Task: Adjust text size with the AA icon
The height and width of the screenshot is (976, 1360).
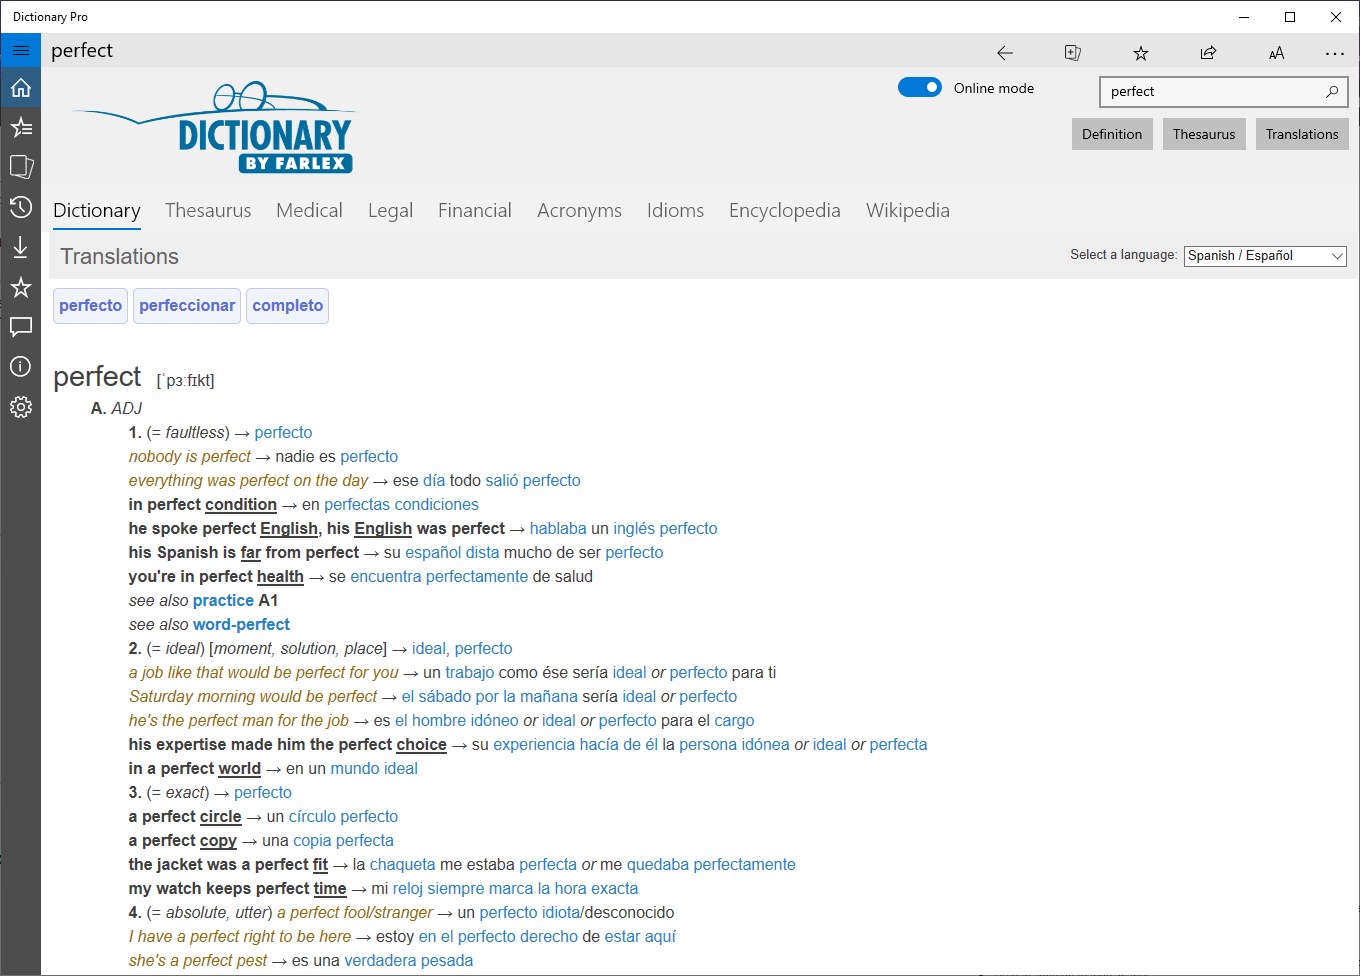Action: tap(1276, 52)
